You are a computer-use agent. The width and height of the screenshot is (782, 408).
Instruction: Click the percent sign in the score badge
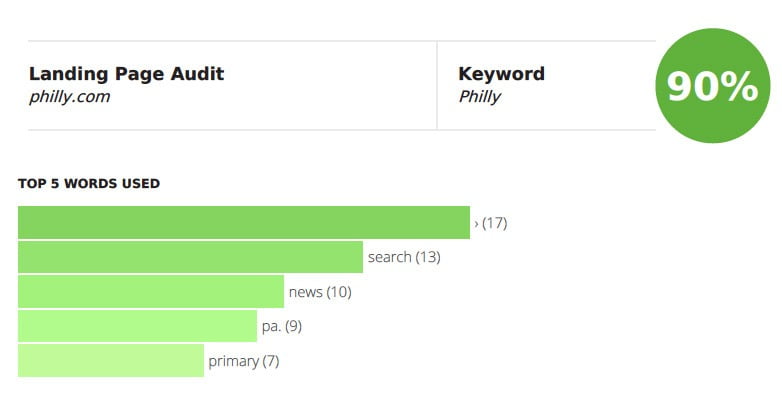[x=738, y=86]
